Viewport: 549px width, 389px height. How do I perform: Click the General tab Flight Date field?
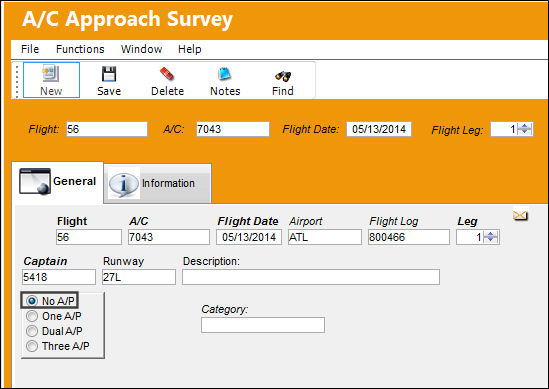pos(249,237)
